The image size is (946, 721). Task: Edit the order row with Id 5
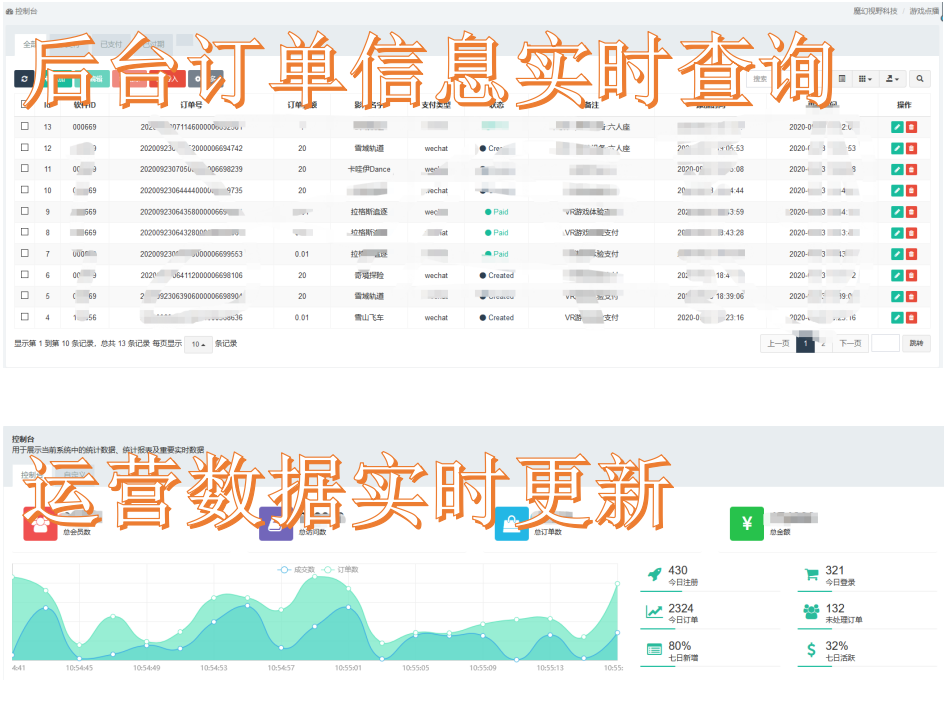[897, 296]
